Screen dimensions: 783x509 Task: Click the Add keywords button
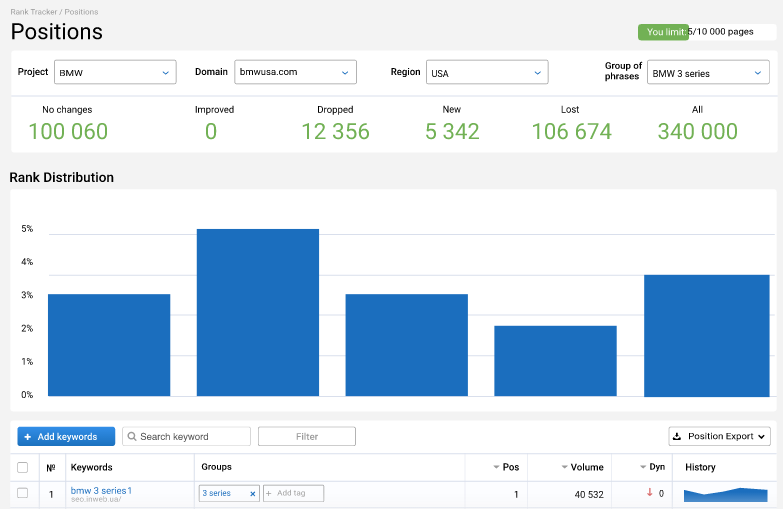click(x=66, y=437)
